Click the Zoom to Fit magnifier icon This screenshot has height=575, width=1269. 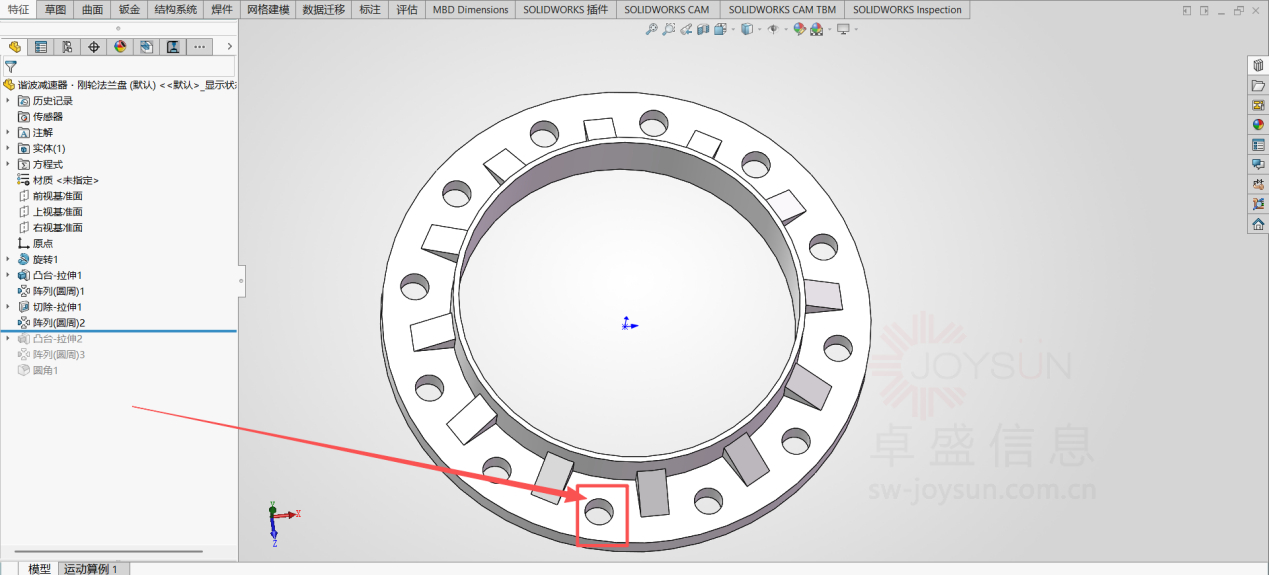point(651,30)
